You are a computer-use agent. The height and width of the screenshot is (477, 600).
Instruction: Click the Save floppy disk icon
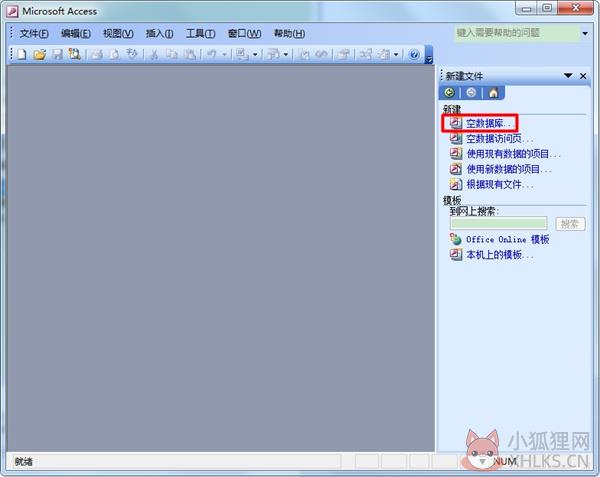57,55
